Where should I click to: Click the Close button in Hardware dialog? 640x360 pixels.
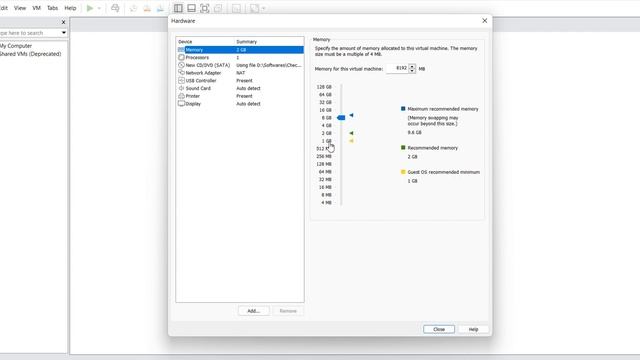(x=439, y=329)
